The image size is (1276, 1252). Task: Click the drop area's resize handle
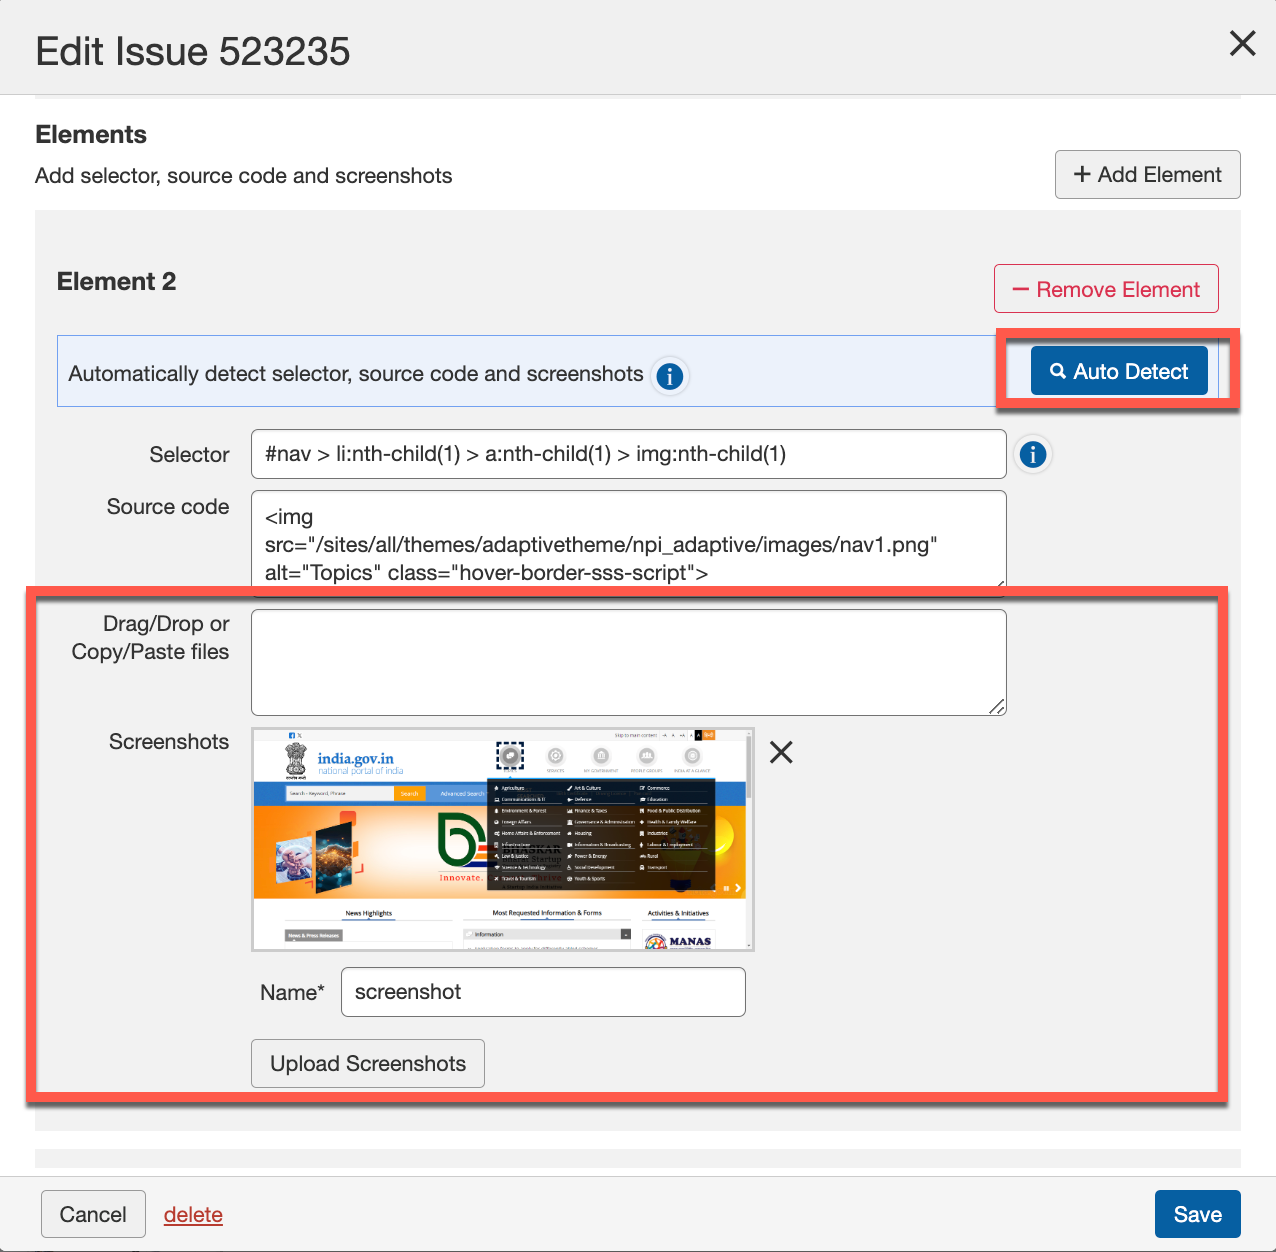[x=997, y=707]
